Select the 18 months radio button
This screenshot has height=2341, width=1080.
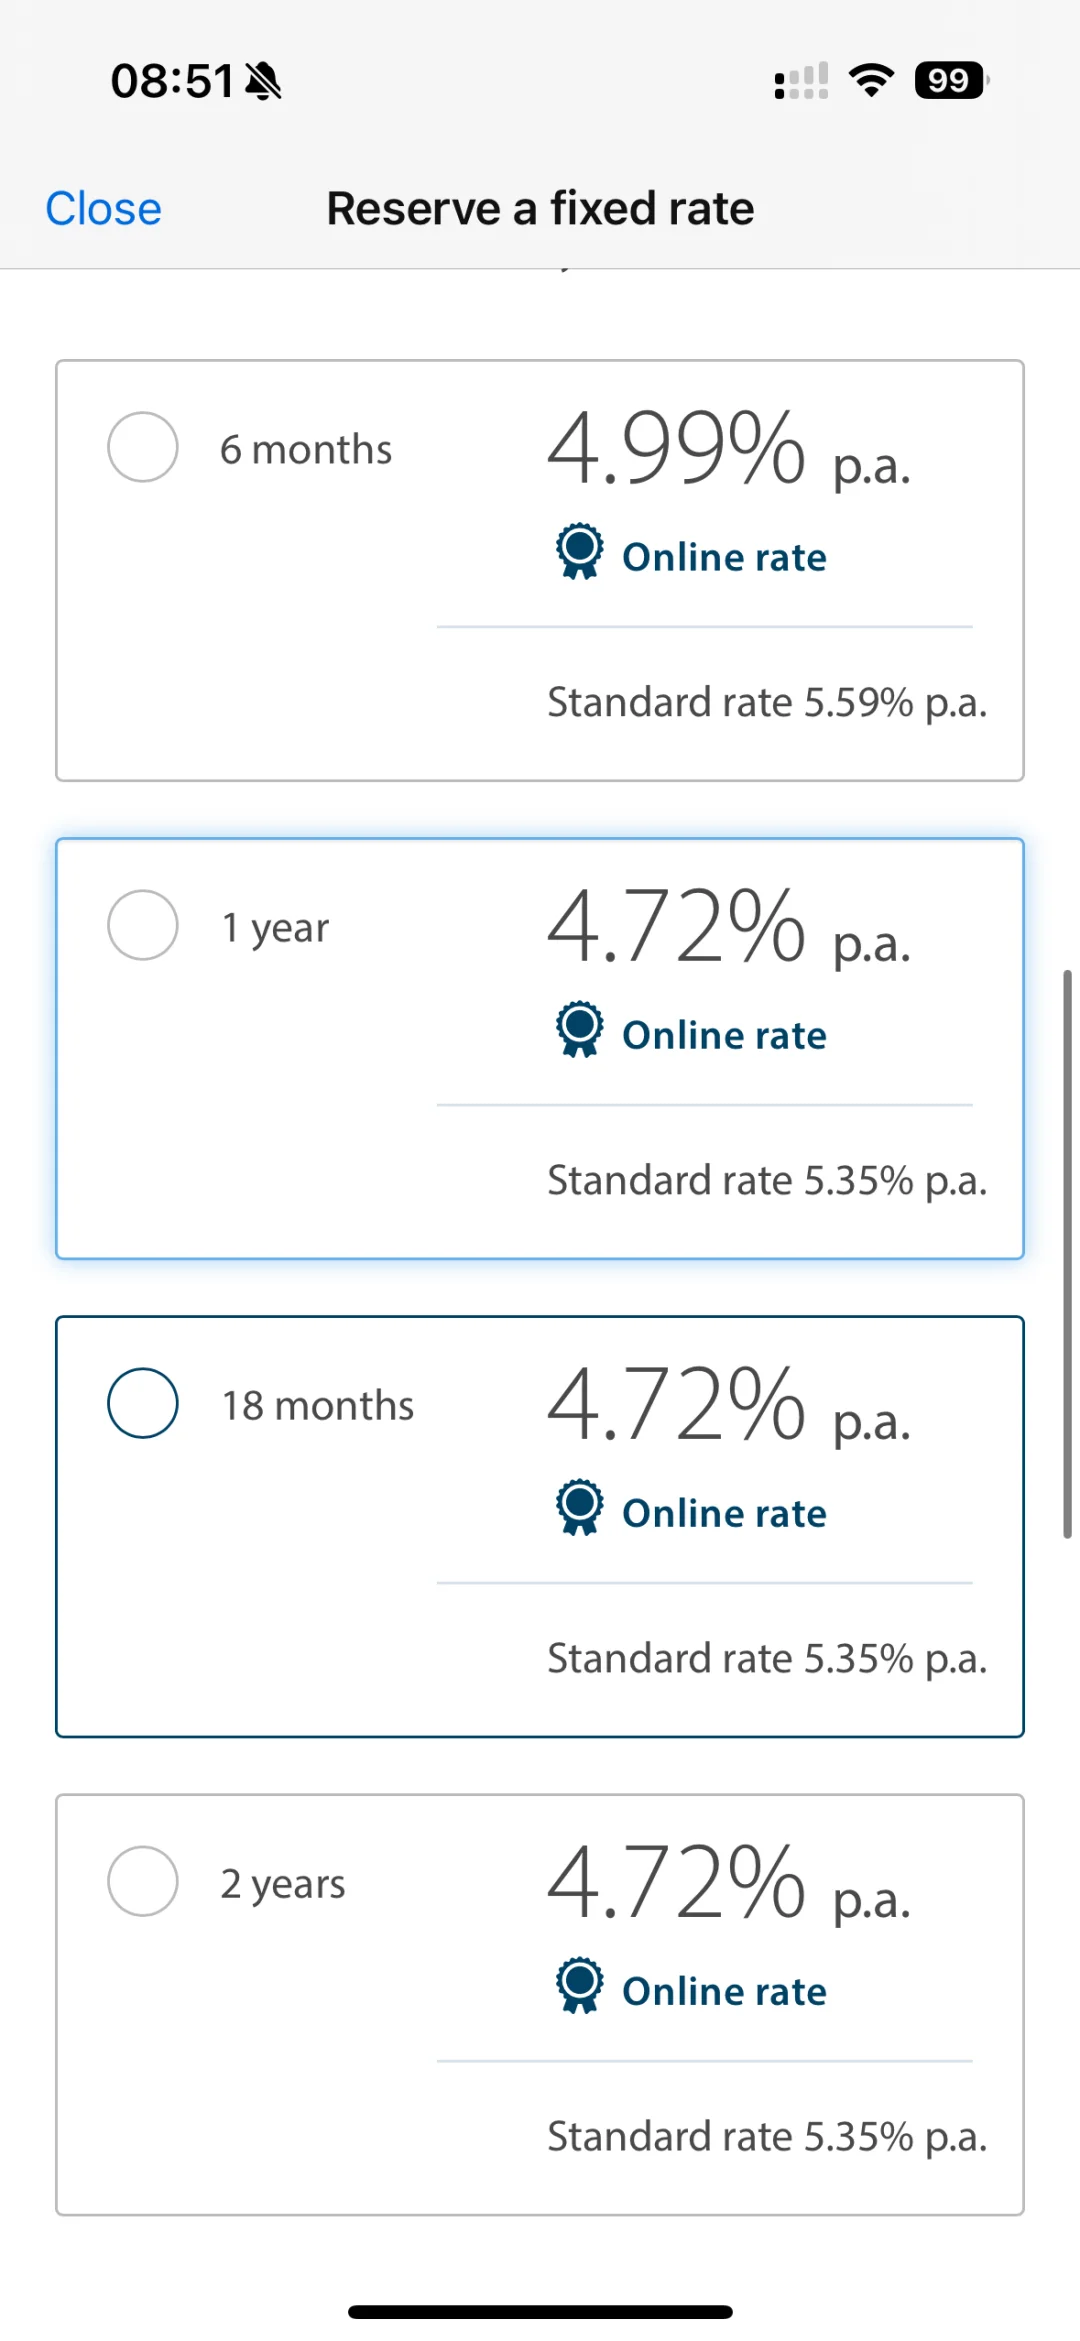[143, 1403]
